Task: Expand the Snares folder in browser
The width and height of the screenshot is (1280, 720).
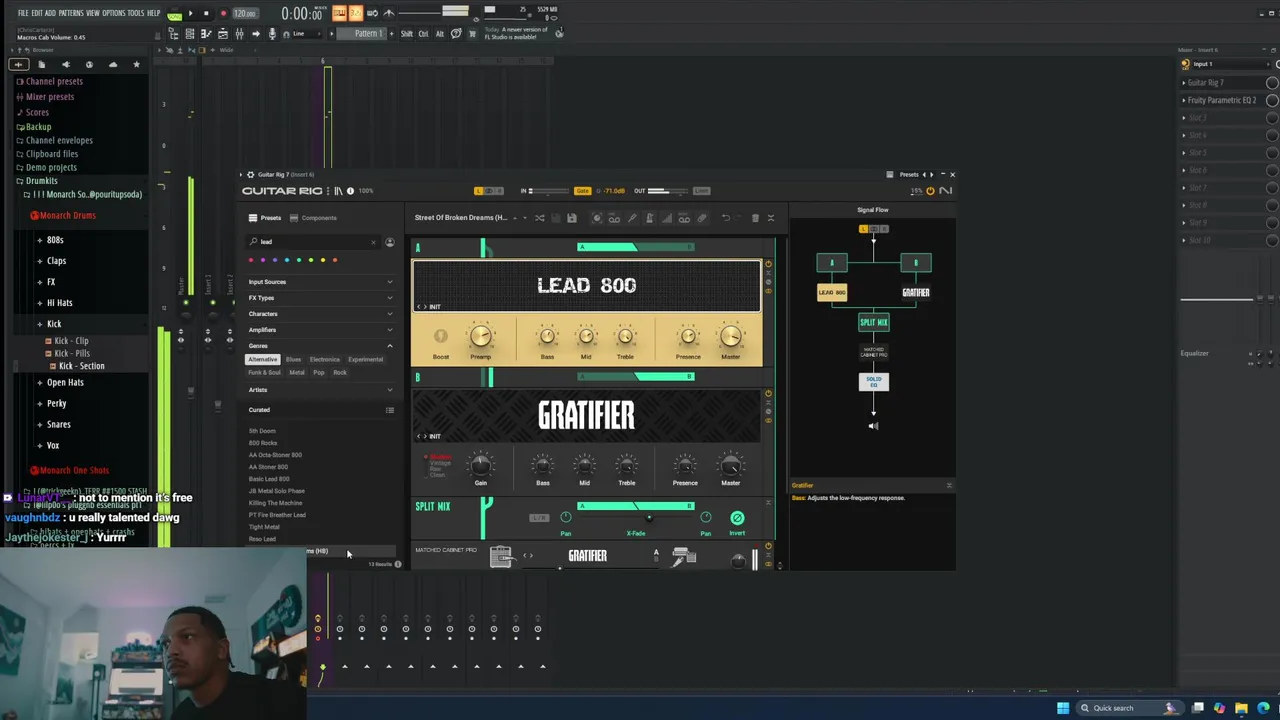Action: coord(58,424)
